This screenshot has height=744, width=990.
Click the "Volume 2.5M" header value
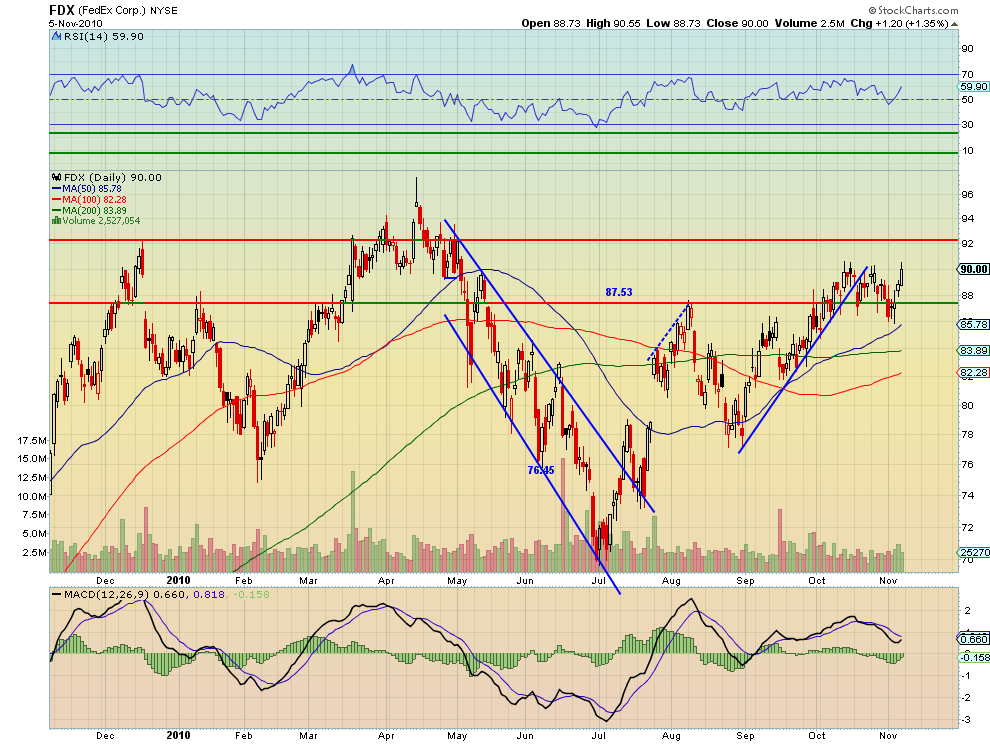click(x=809, y=23)
